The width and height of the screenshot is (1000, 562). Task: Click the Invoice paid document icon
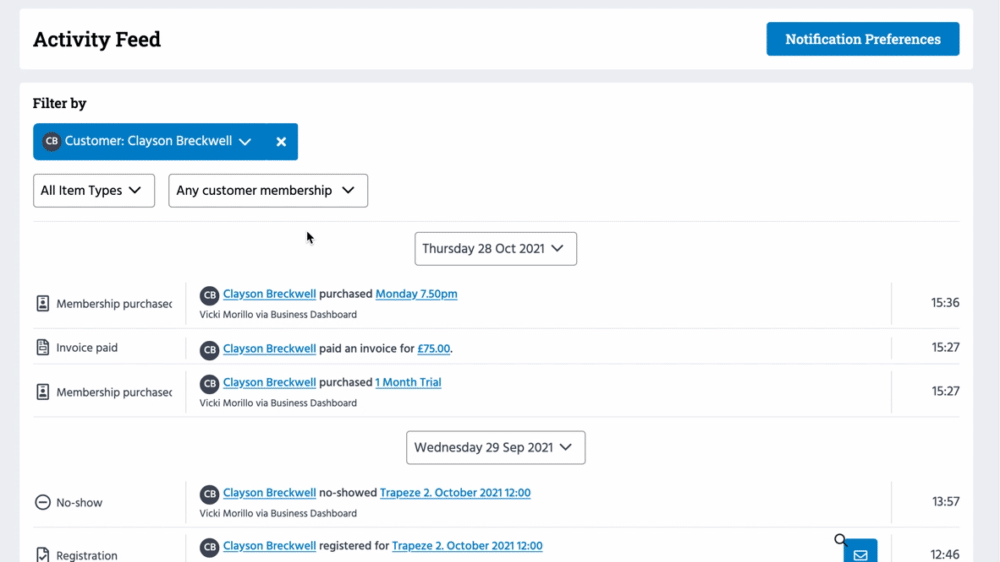43,348
